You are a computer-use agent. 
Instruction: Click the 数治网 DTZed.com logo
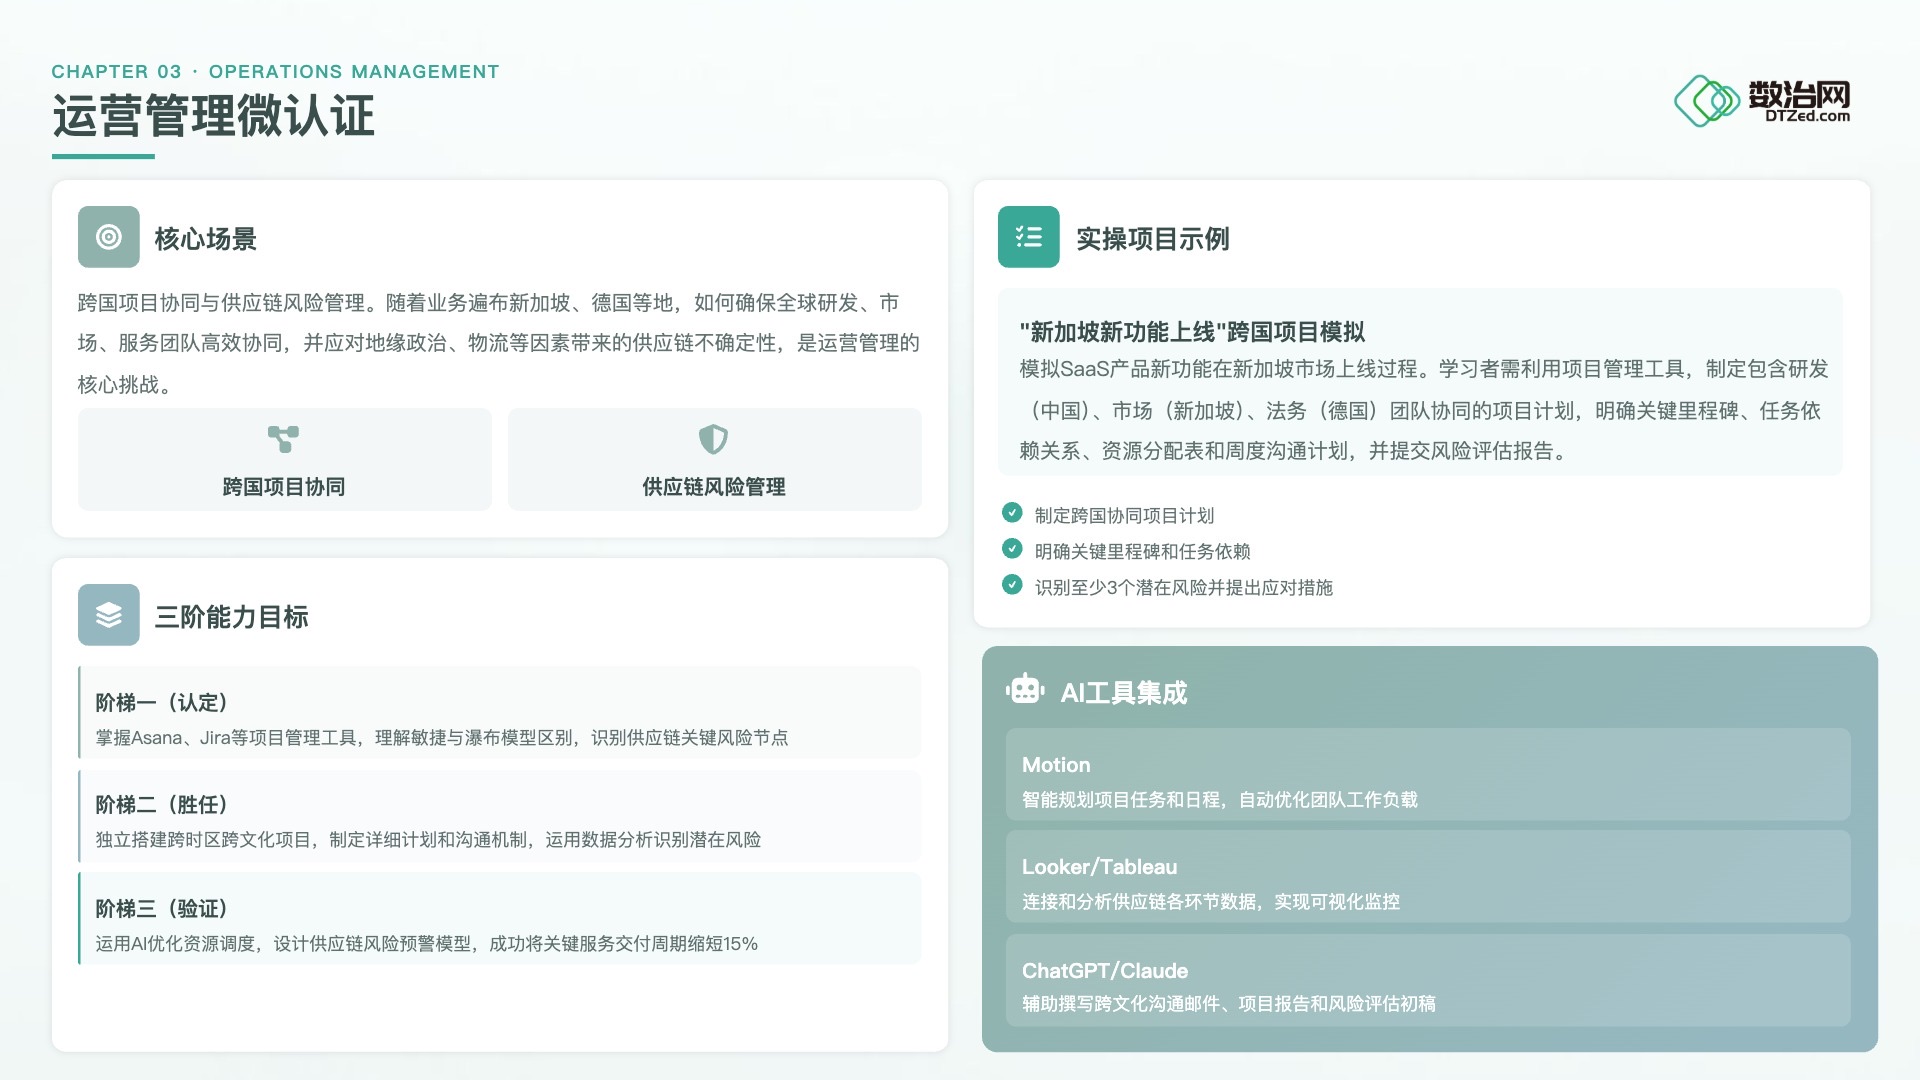pos(1763,100)
